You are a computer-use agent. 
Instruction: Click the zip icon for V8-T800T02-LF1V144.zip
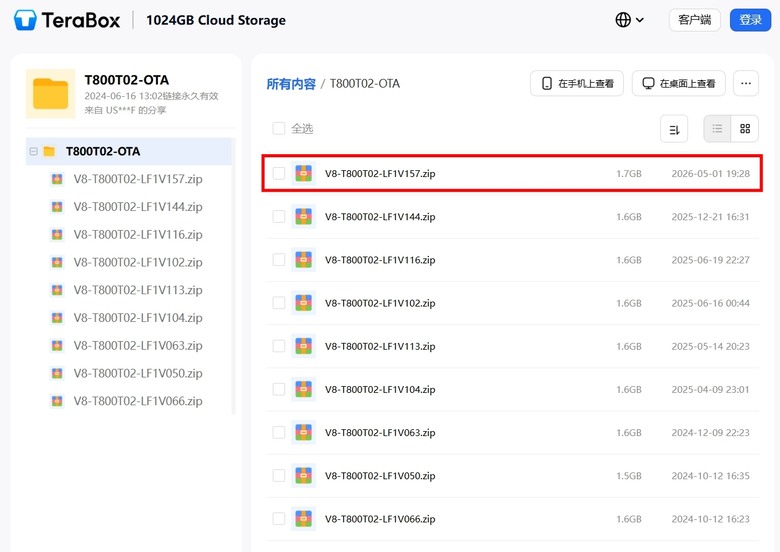[303, 217]
